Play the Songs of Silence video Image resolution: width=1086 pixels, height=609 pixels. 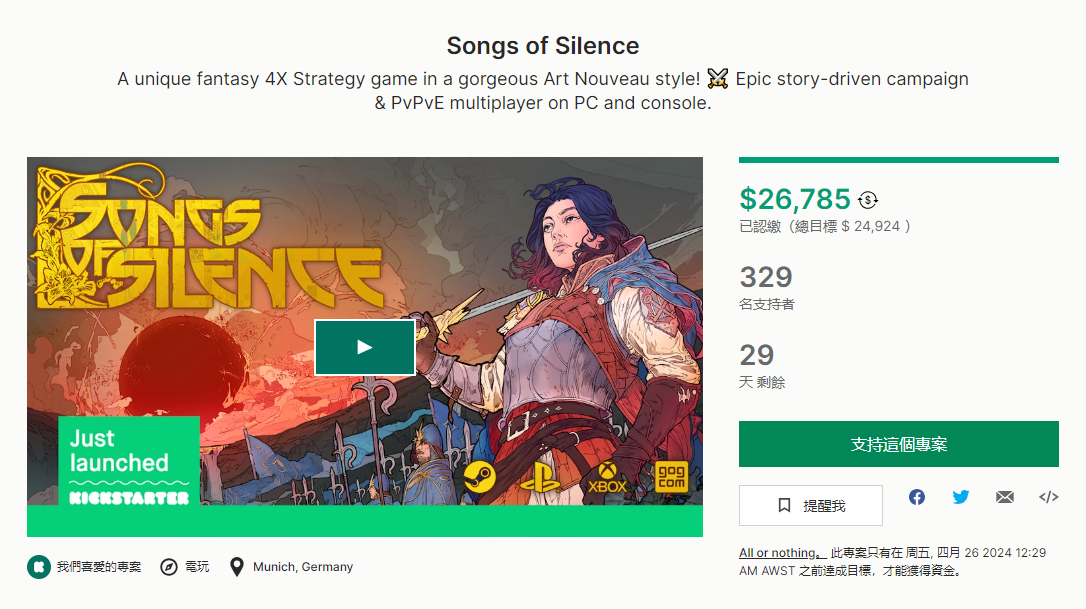(364, 347)
